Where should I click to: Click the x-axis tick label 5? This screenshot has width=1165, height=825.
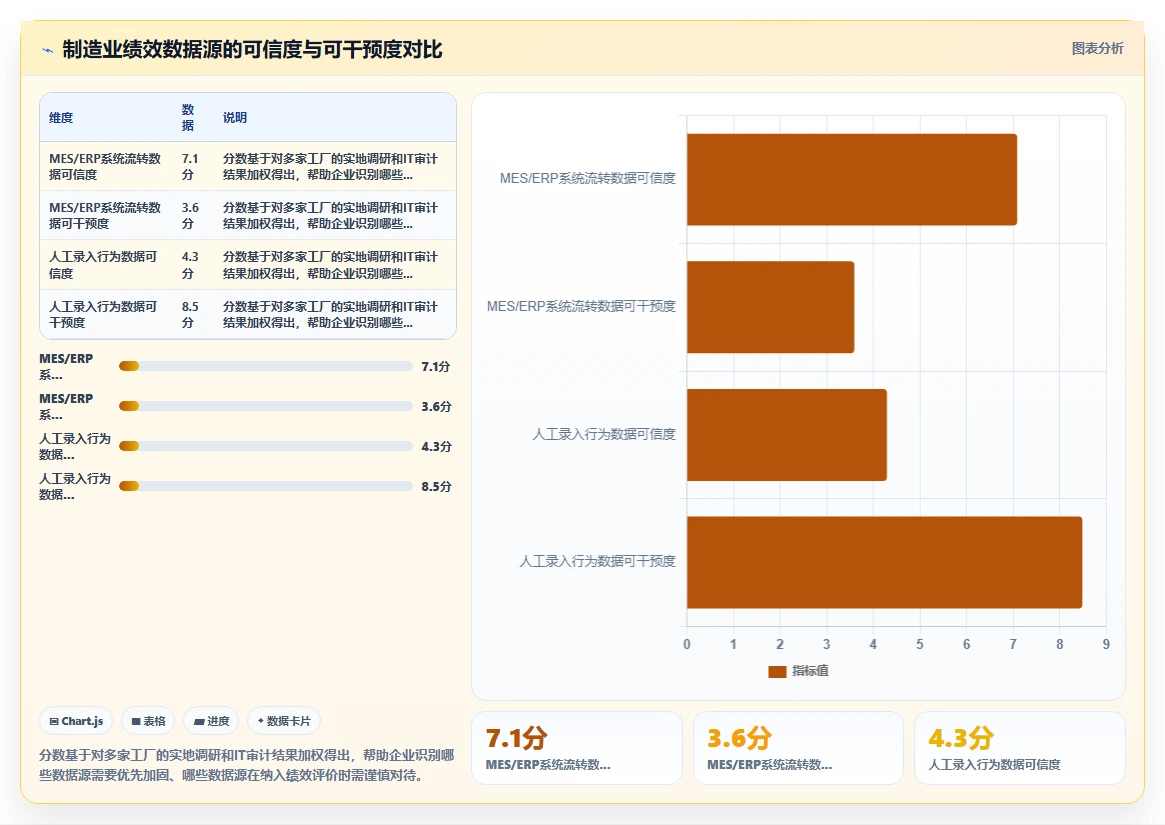920,644
